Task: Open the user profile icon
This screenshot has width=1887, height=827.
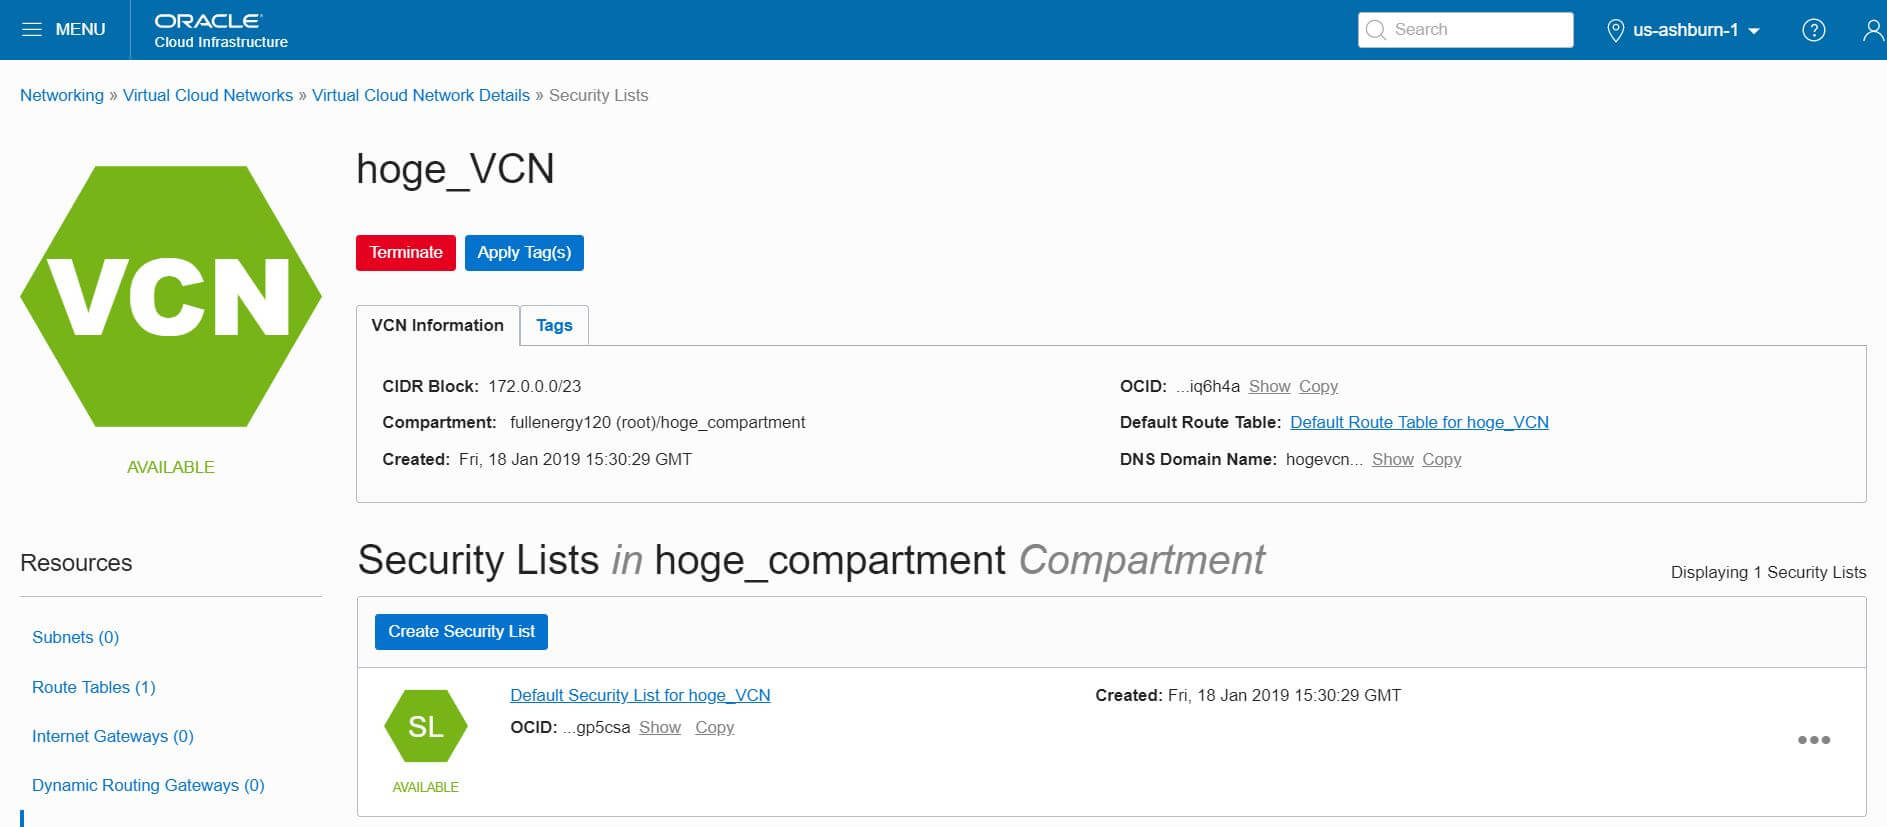Action: click(1874, 30)
